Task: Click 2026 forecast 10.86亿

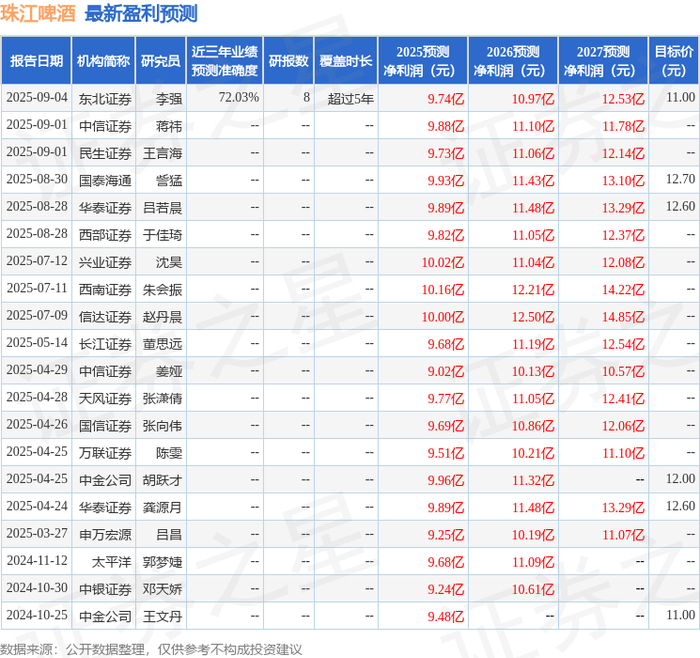Action: click(533, 425)
